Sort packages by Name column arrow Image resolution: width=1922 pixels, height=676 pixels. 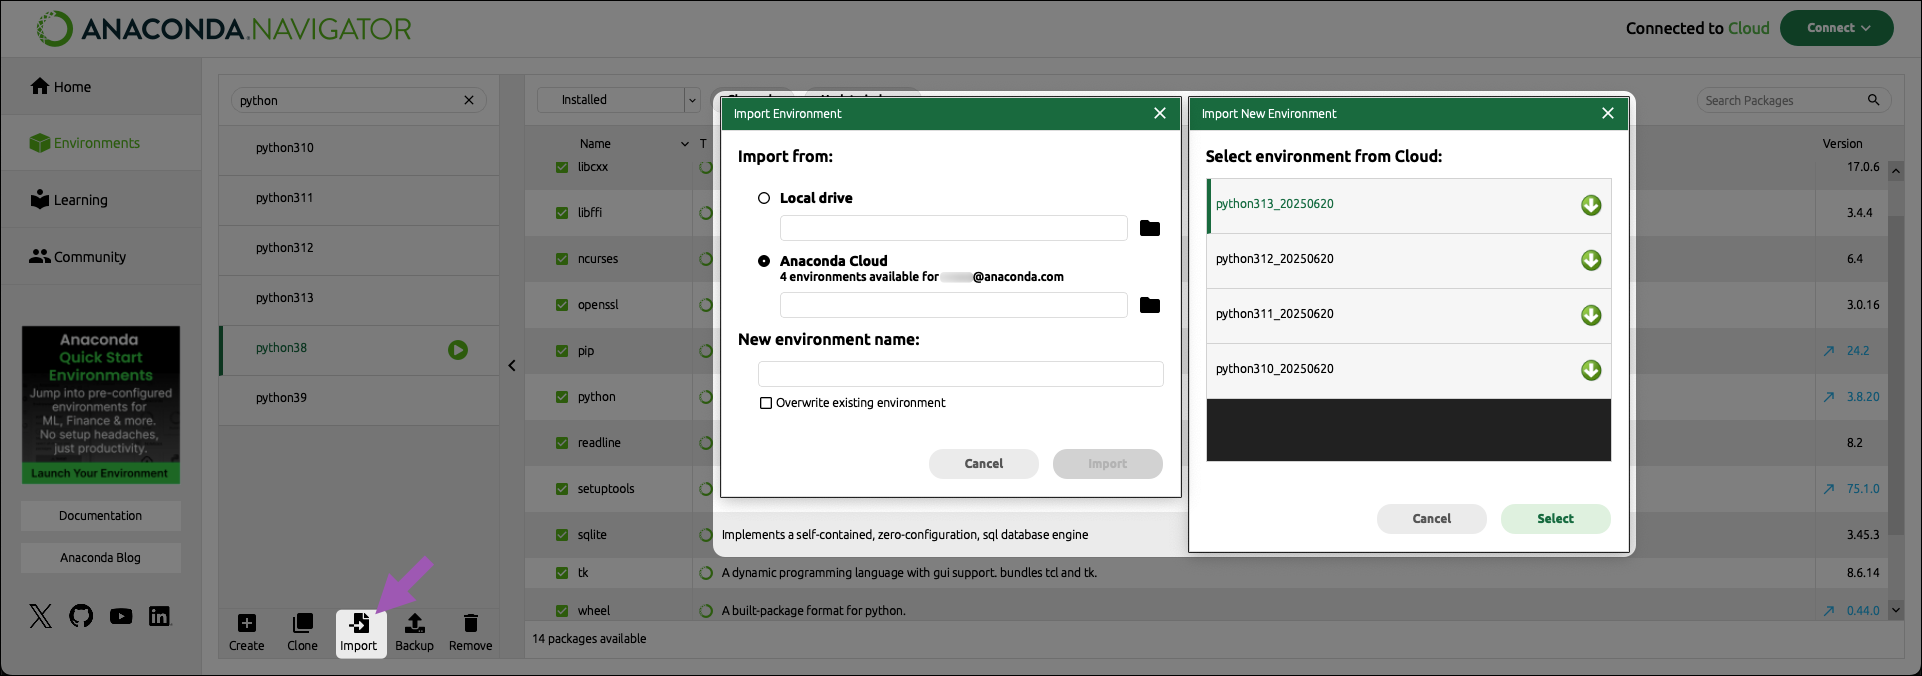pyautogui.click(x=685, y=144)
